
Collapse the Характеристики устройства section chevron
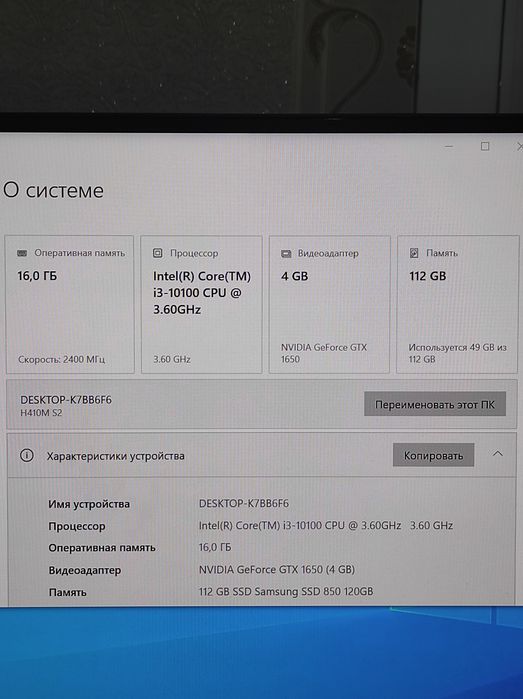pos(498,454)
